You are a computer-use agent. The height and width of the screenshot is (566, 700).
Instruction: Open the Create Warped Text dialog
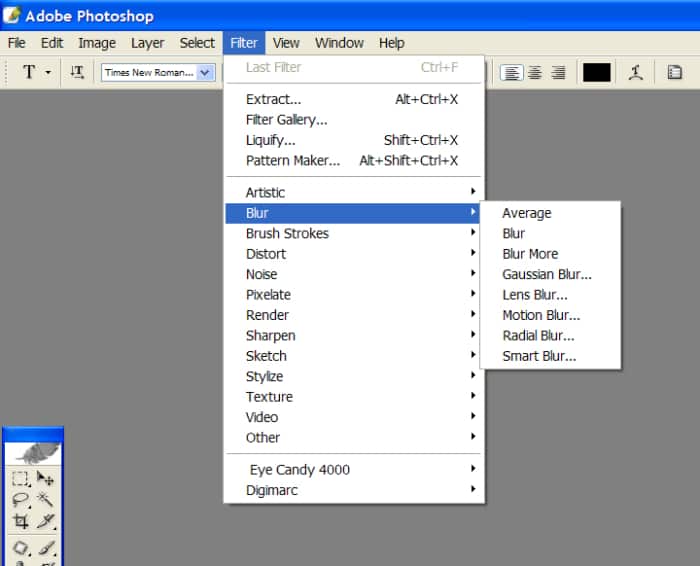pos(636,72)
